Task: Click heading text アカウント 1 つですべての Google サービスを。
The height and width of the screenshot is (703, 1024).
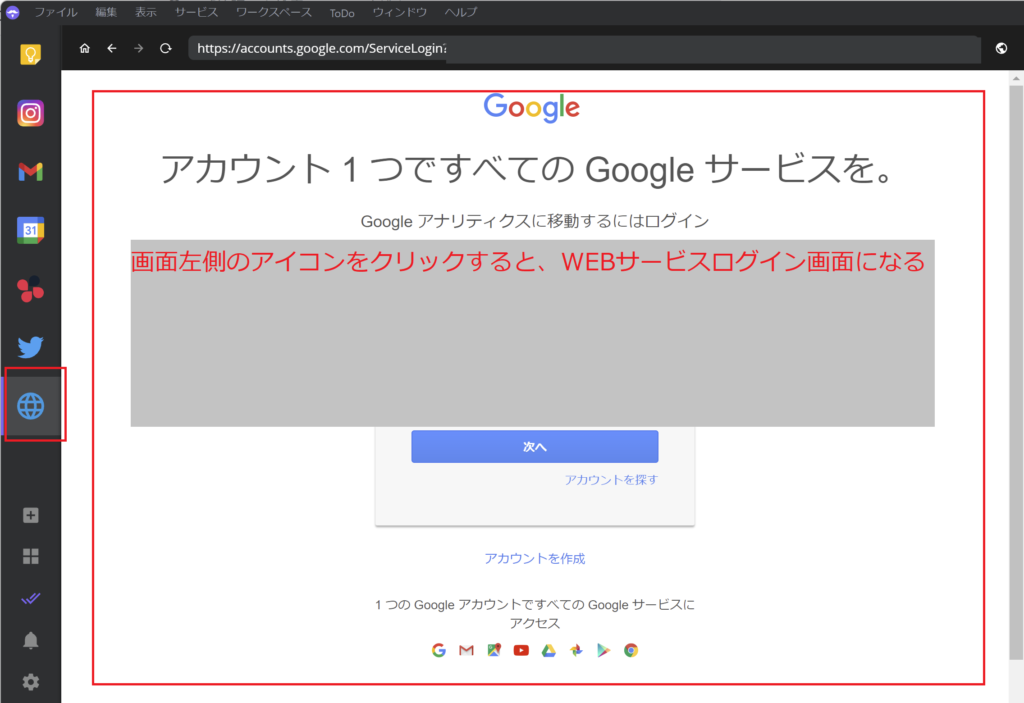Action: pyautogui.click(x=526, y=169)
